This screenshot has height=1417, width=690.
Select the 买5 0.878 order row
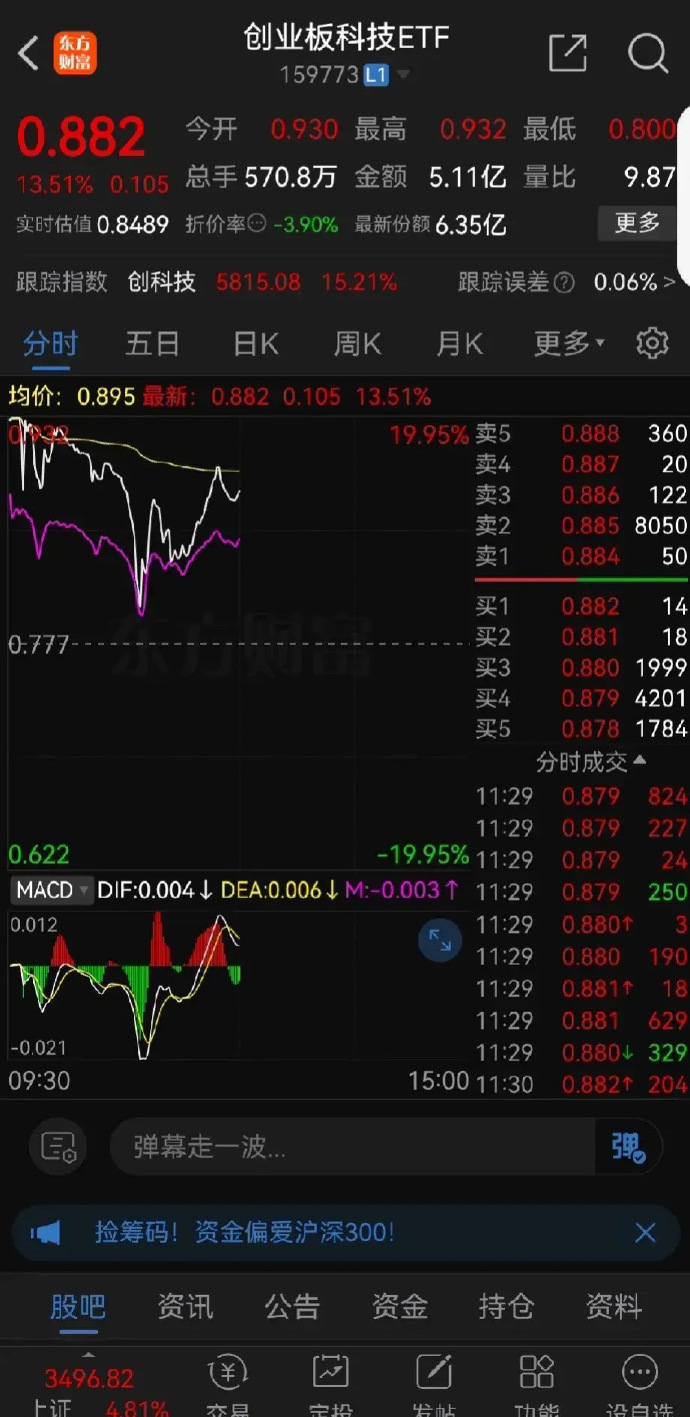tap(581, 729)
